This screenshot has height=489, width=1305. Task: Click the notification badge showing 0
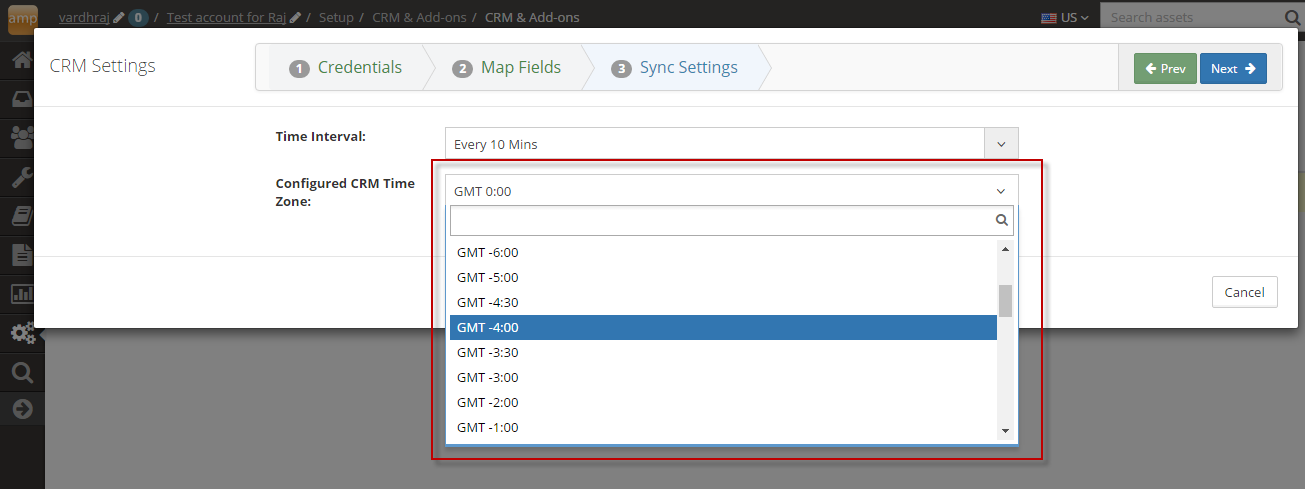[138, 18]
